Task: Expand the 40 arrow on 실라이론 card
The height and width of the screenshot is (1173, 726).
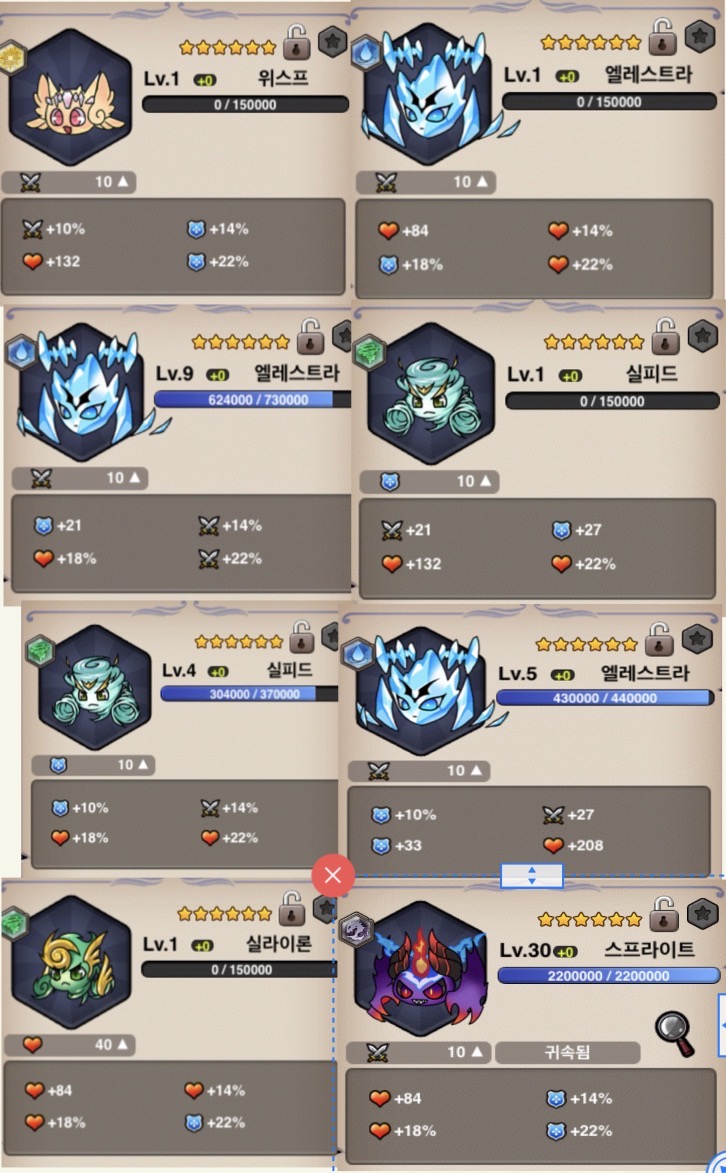Action: 123,1044
